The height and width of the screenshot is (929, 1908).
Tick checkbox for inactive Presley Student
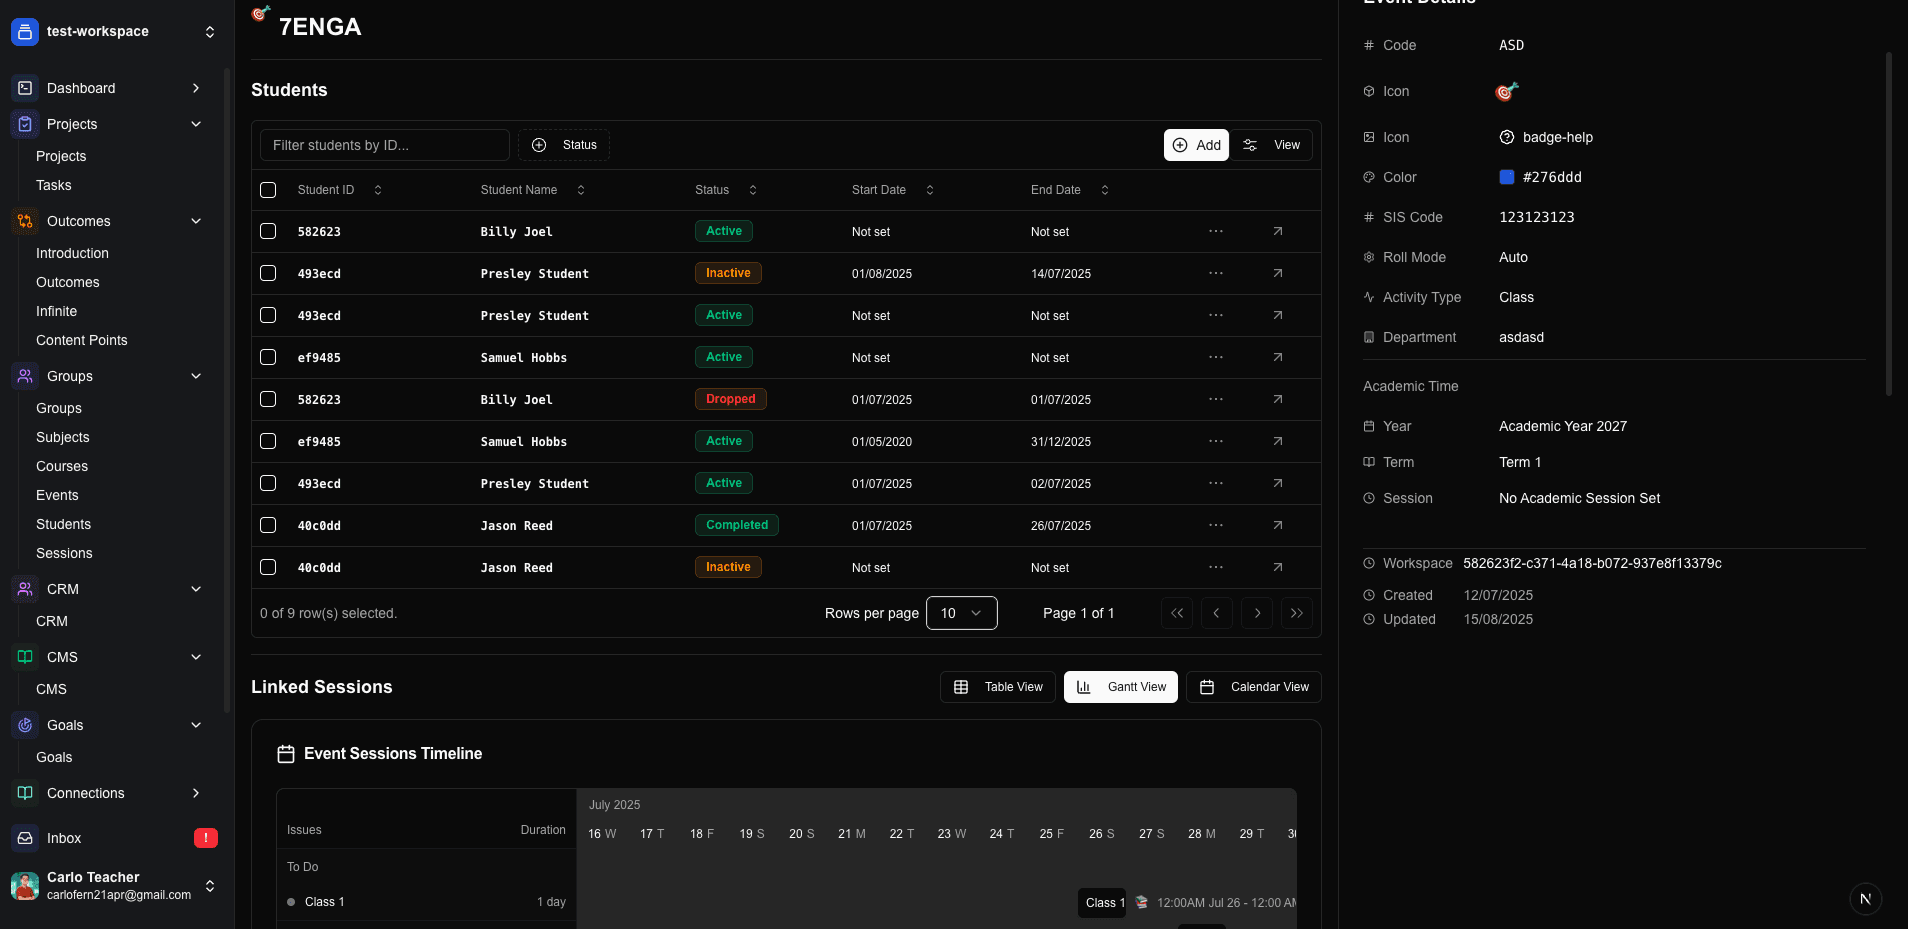[x=268, y=273]
